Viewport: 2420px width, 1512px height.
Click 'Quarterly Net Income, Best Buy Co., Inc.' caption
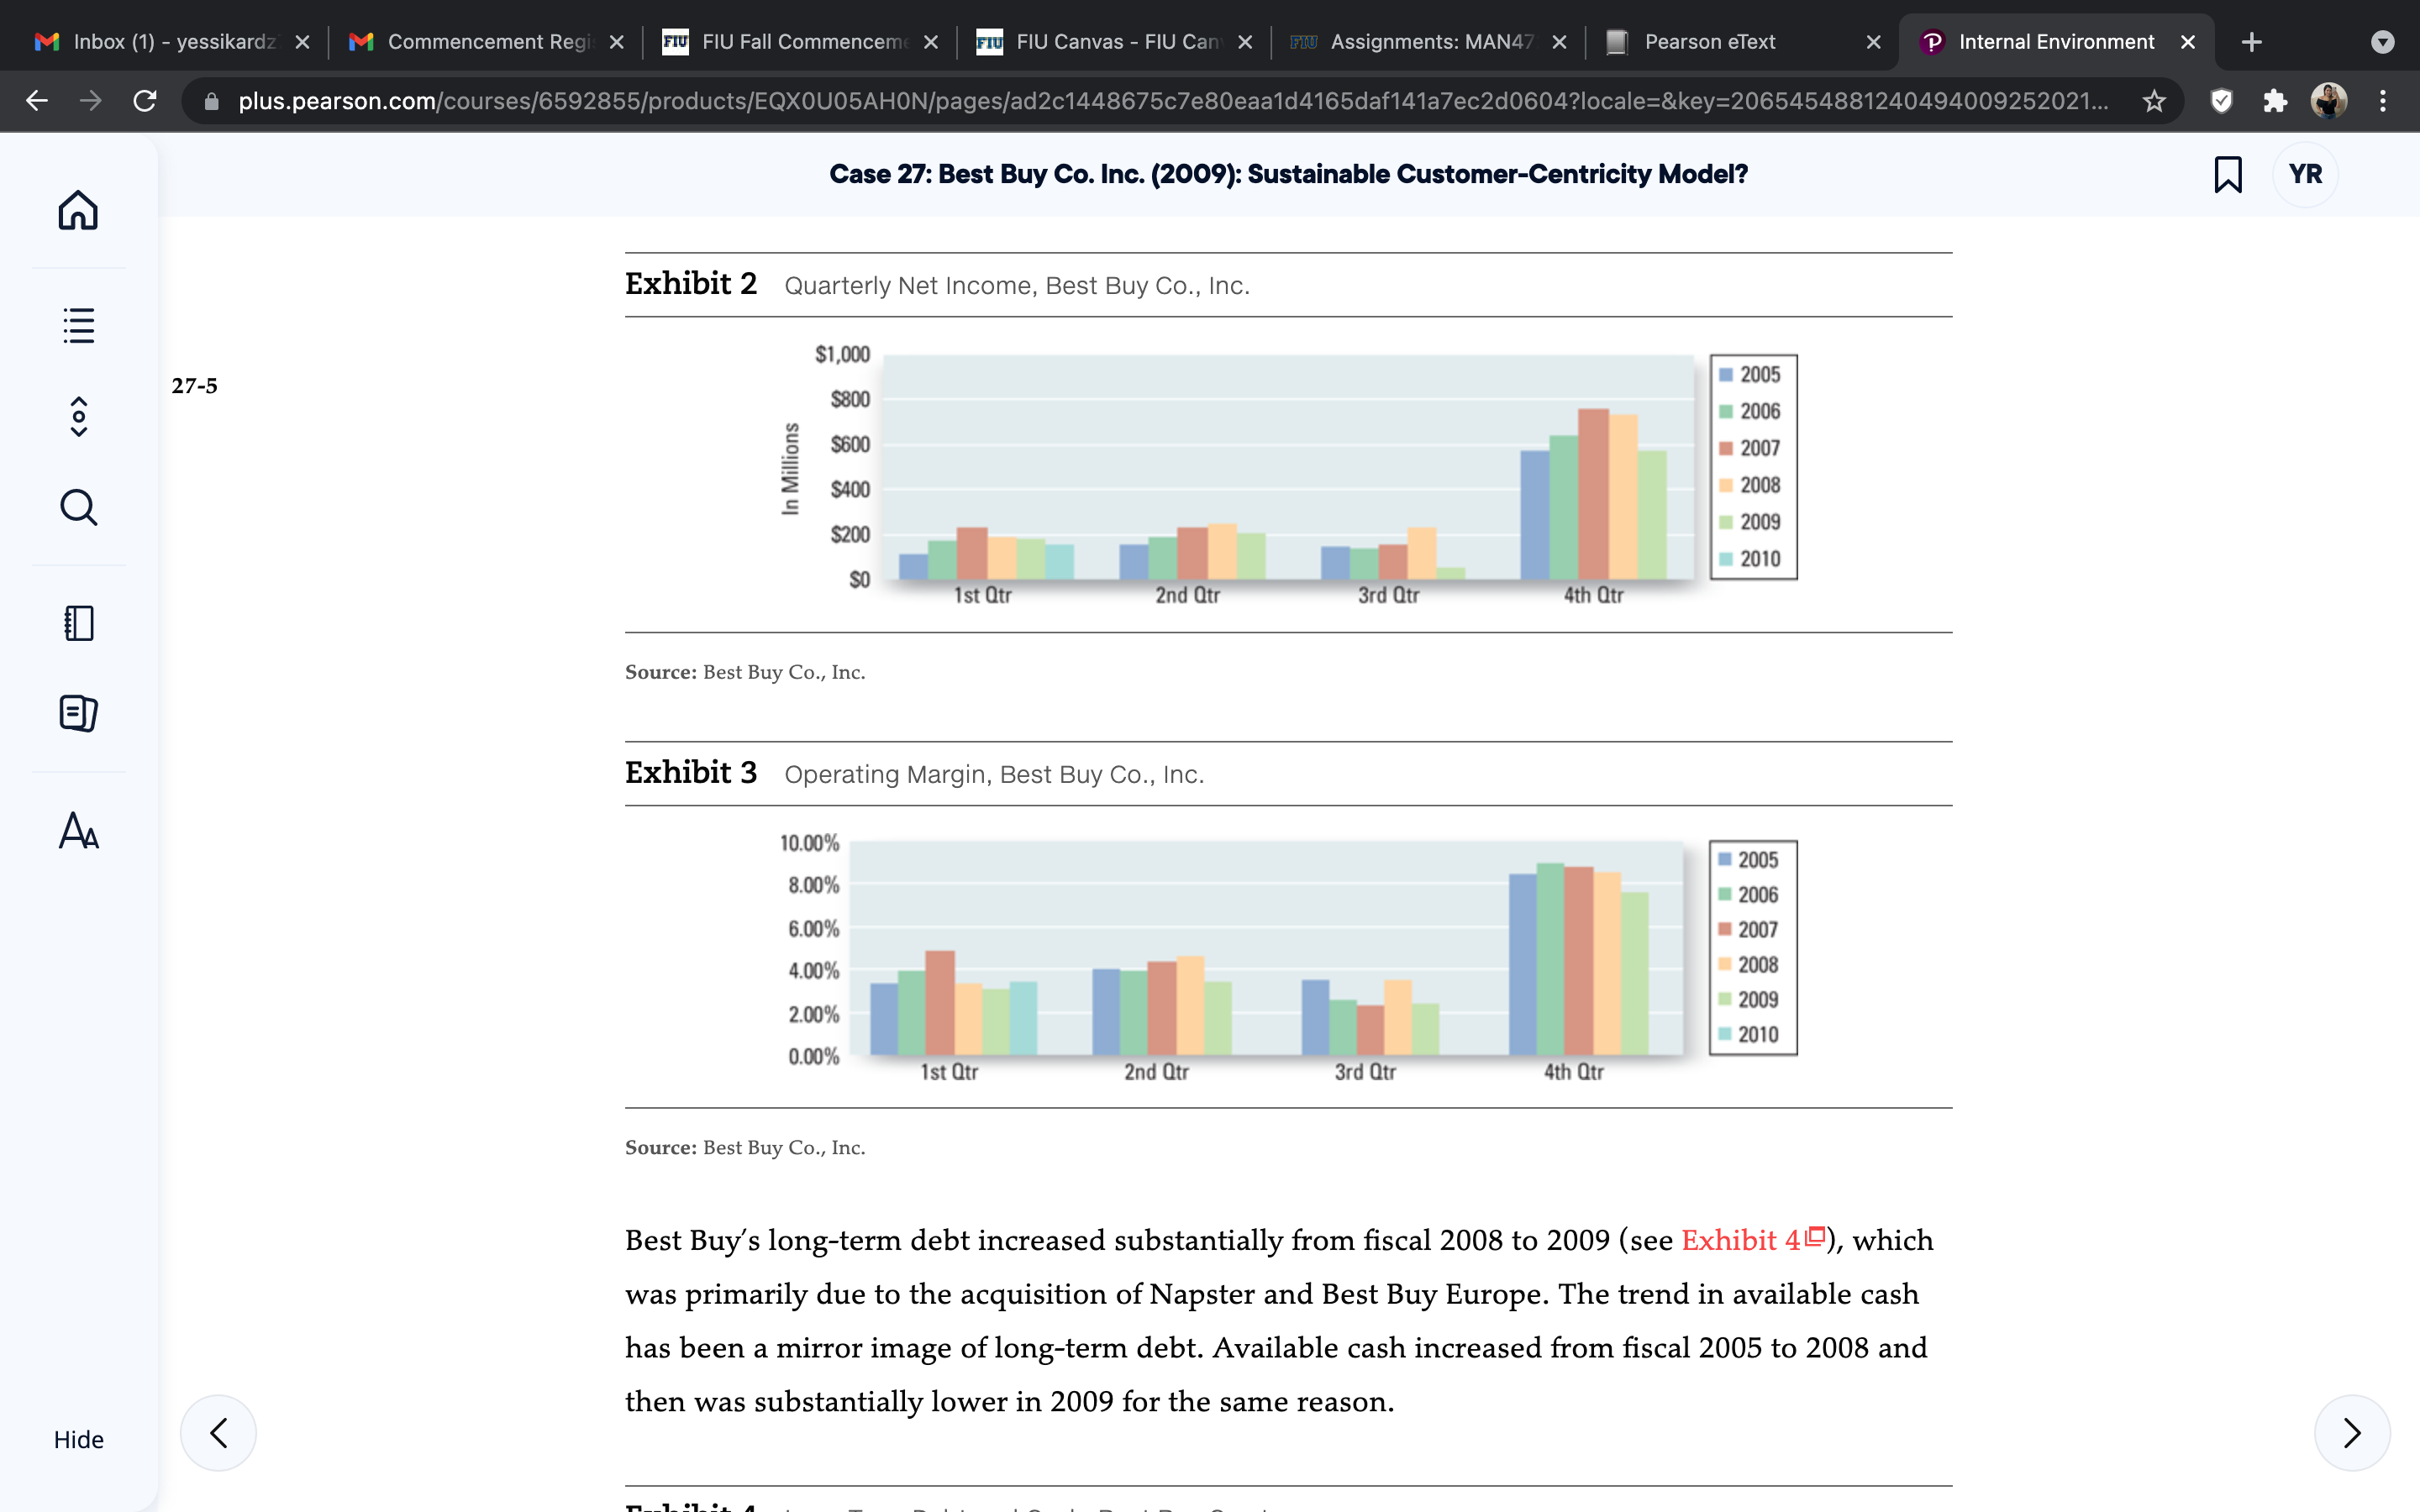(1017, 286)
